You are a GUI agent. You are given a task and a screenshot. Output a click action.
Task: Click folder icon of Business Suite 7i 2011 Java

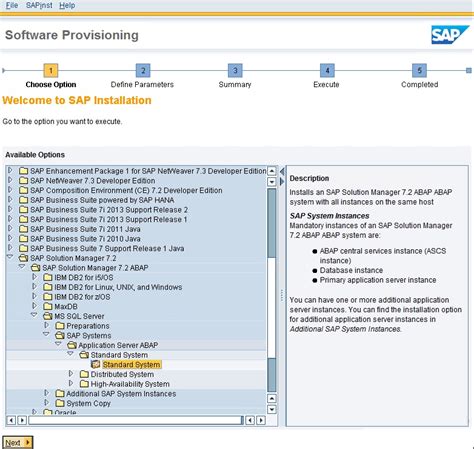pos(23,229)
